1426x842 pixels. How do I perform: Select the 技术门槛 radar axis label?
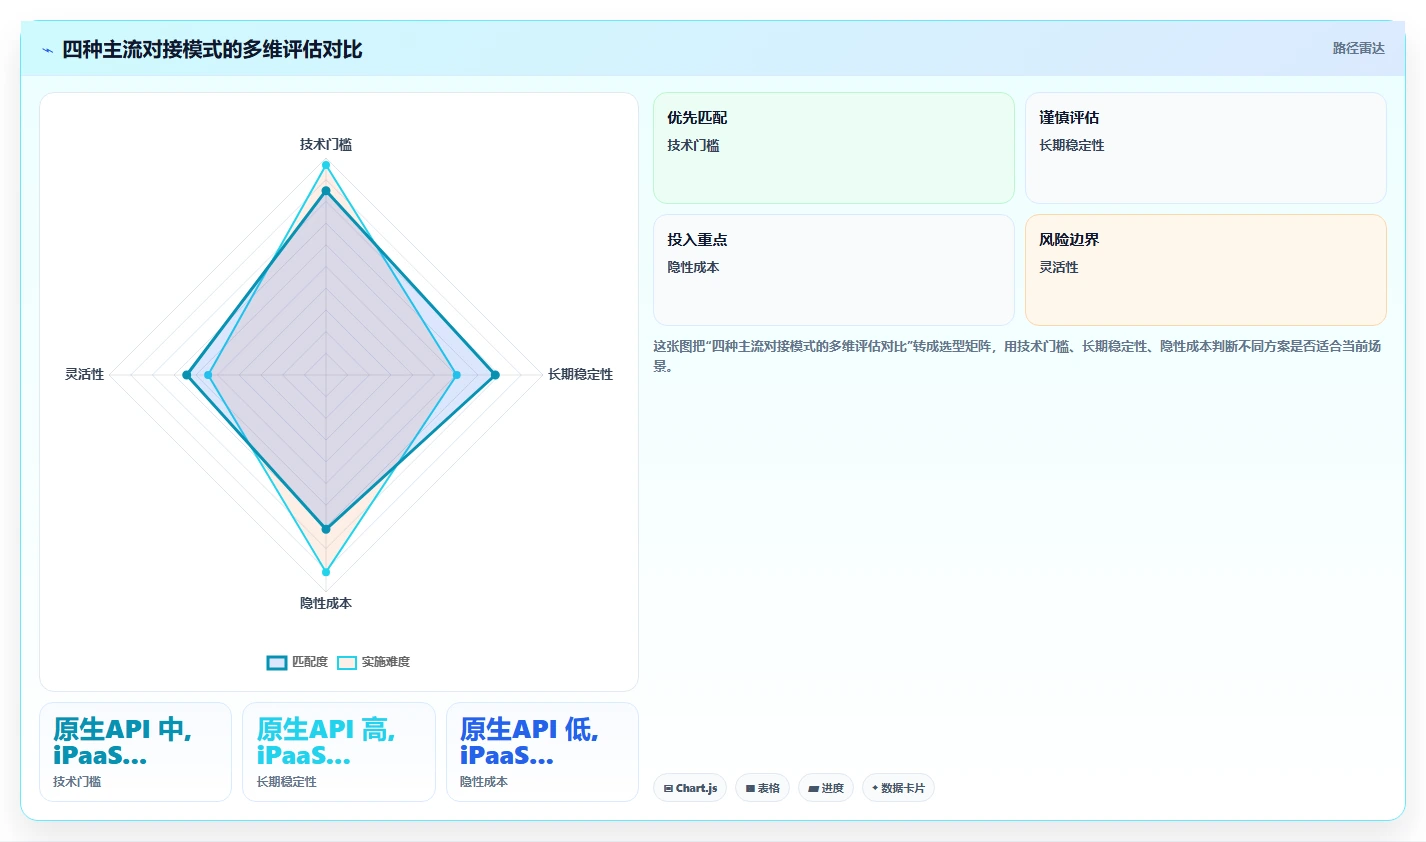[x=326, y=144]
